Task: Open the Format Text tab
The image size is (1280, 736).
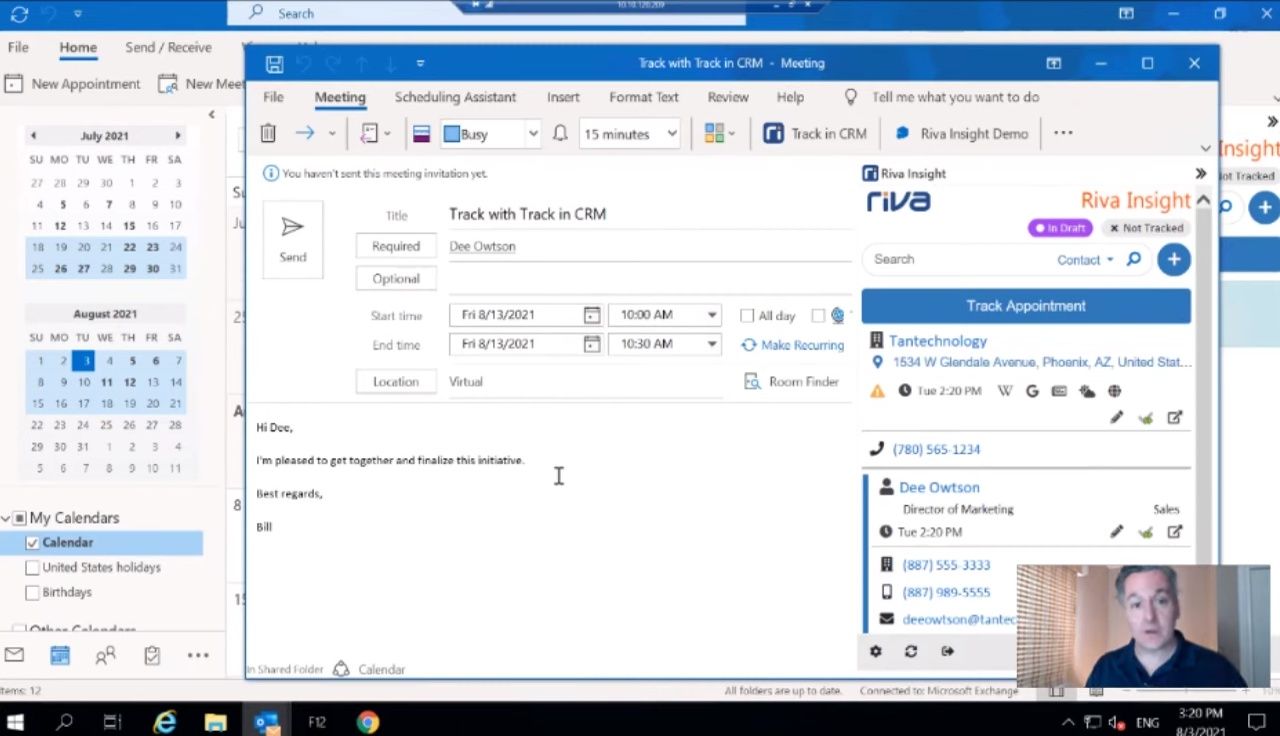Action: point(644,97)
